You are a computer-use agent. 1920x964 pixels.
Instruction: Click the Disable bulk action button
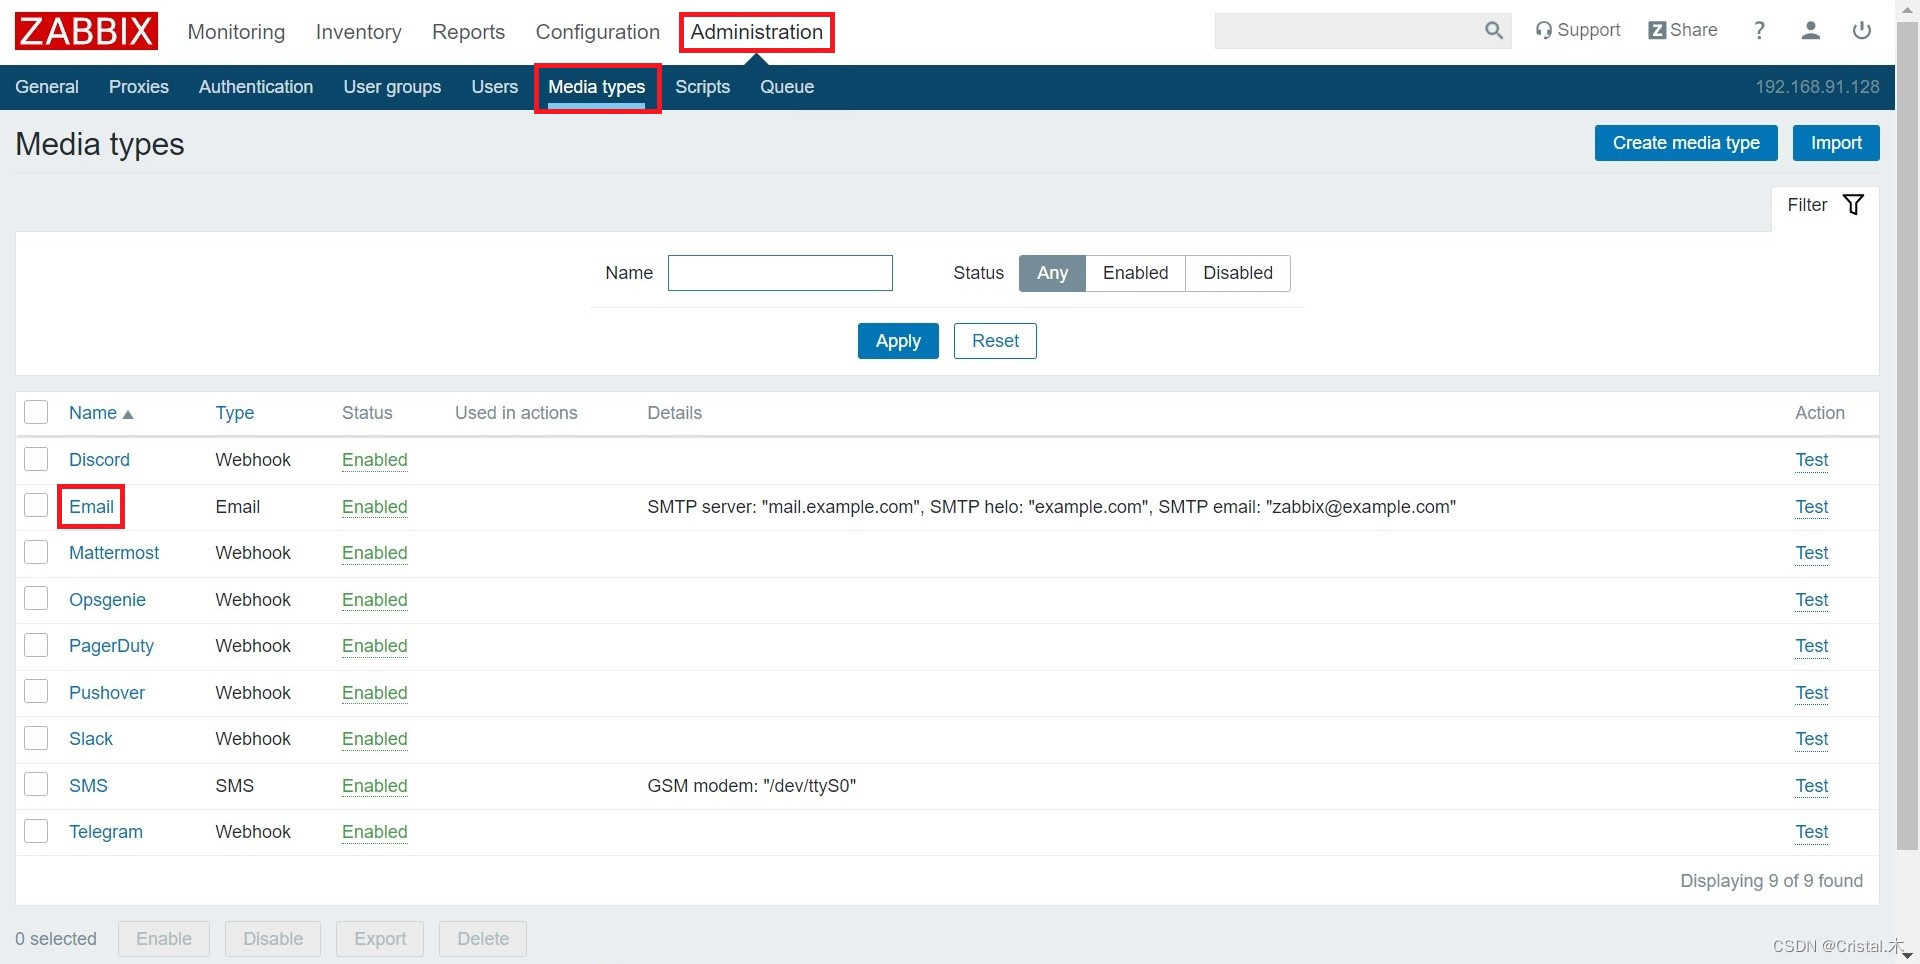pos(273,939)
